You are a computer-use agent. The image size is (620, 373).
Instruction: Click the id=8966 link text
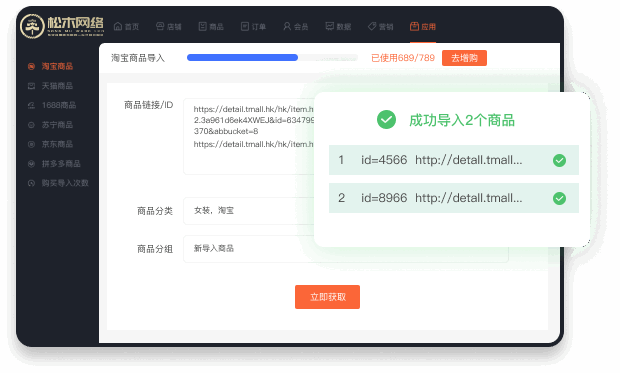441,198
